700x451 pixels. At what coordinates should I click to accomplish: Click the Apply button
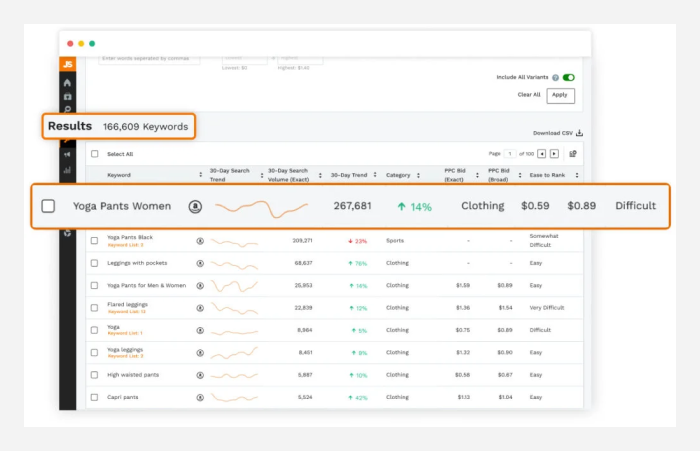560,96
